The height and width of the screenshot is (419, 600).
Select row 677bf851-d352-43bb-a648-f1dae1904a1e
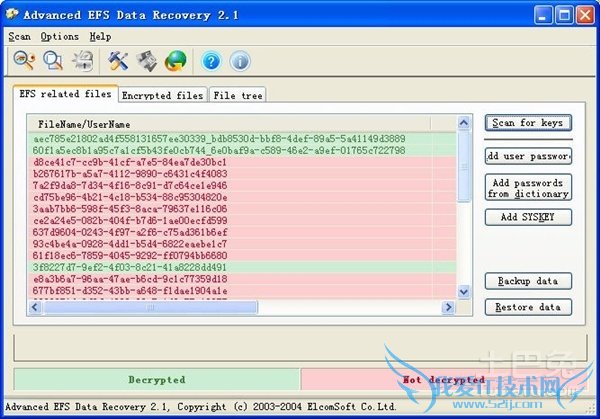[242, 291]
